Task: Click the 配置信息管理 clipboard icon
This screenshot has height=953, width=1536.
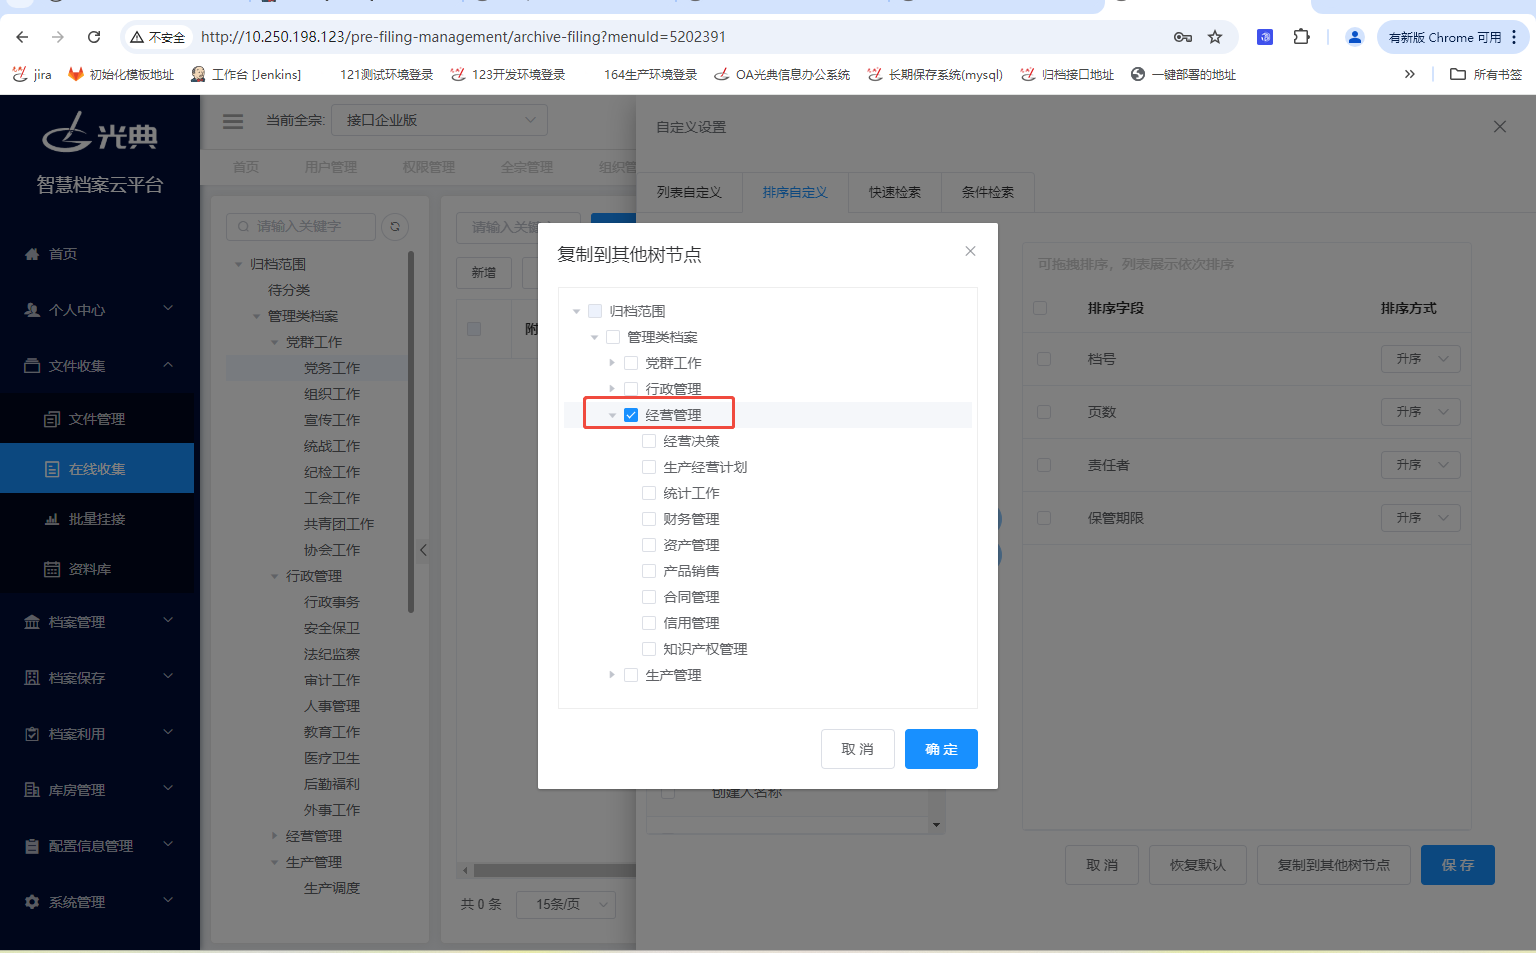Action: point(32,846)
